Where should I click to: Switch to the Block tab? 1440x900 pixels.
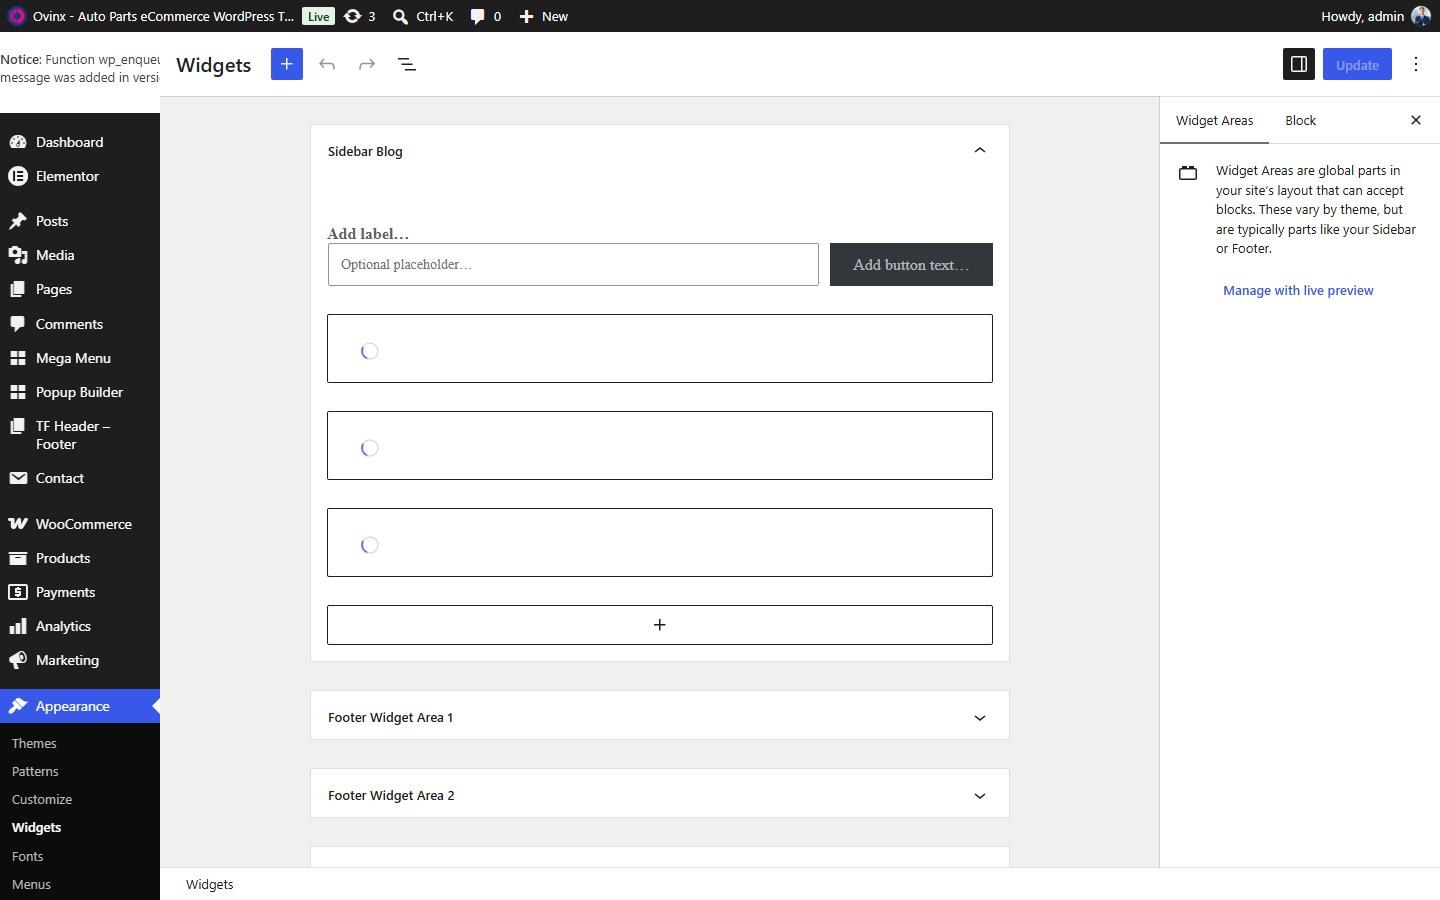pos(1301,120)
